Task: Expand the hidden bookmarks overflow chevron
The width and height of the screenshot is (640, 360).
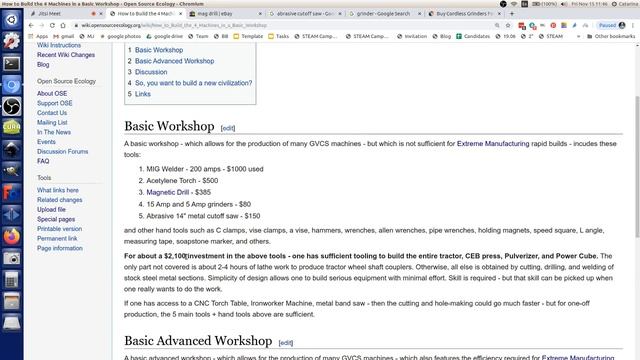Action: pos(578,36)
